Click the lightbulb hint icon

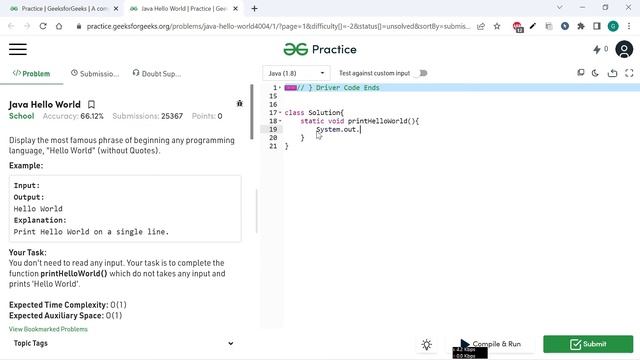(x=427, y=344)
